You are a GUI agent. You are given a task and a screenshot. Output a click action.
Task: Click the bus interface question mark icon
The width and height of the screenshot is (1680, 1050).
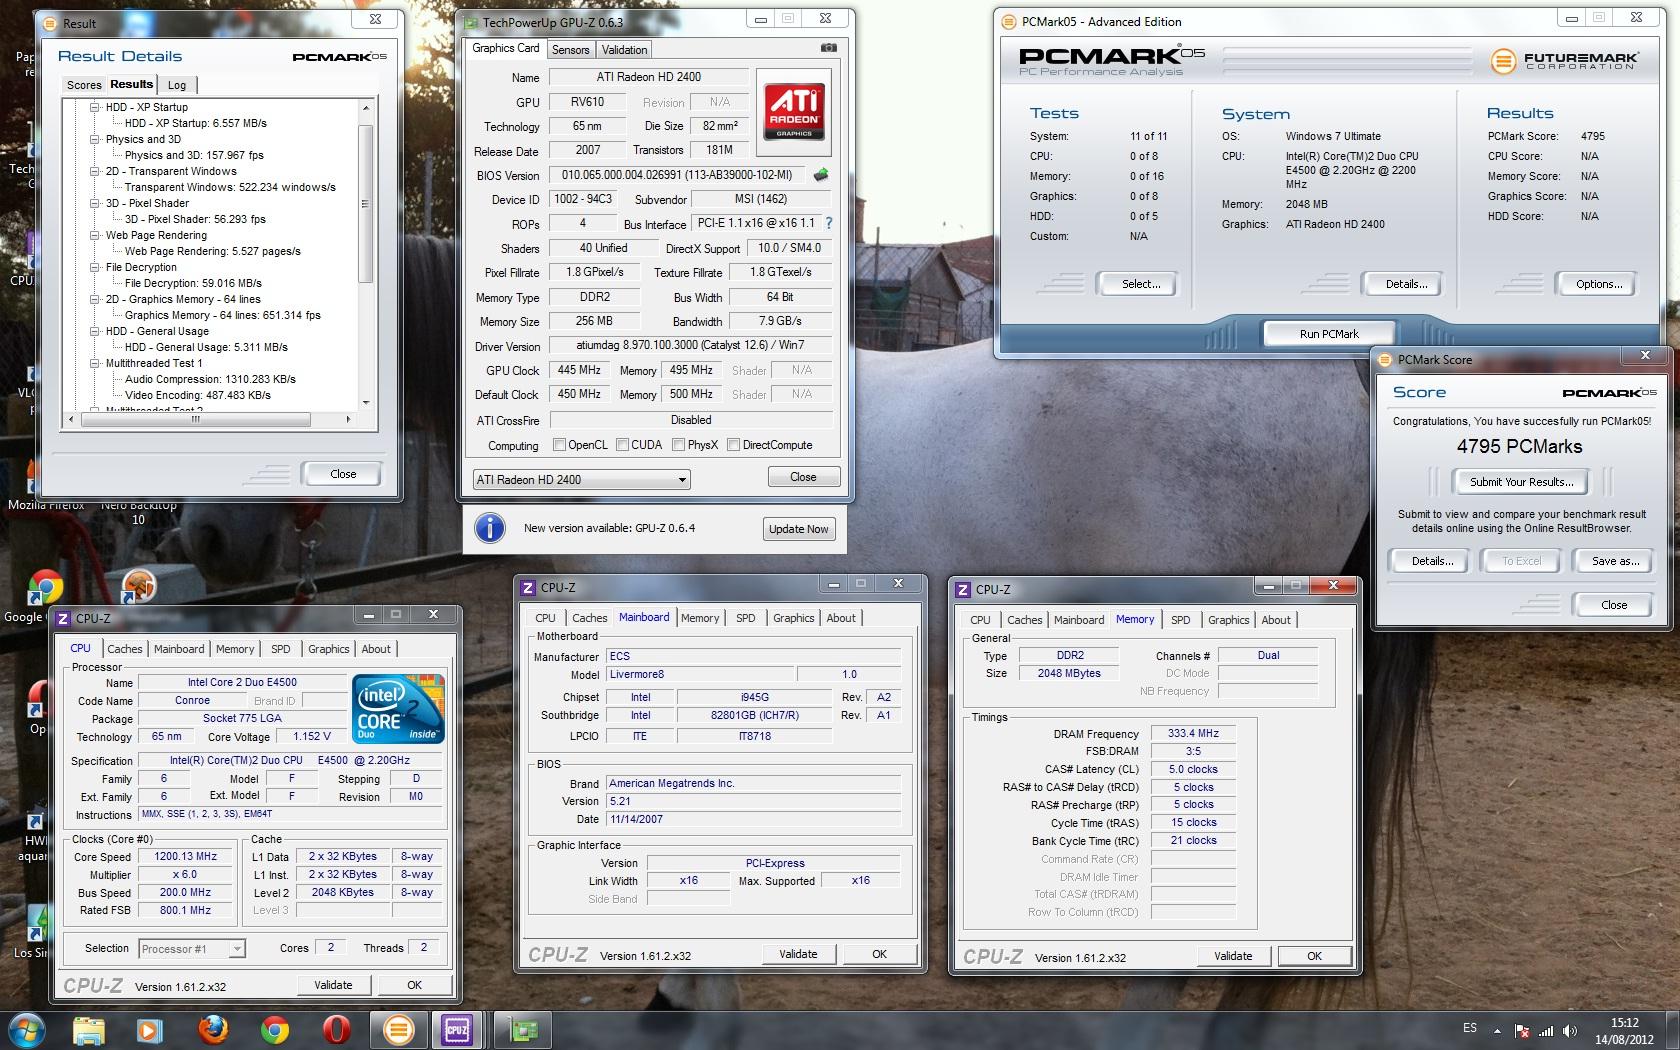pos(828,223)
